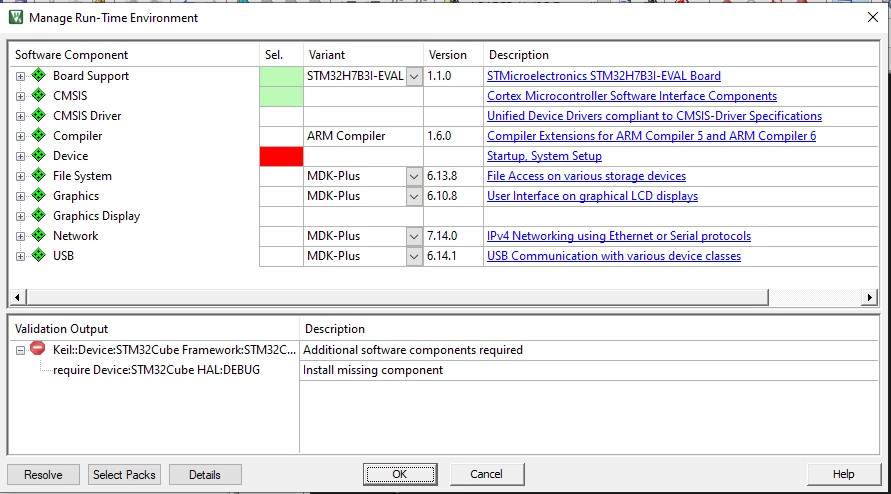Click the ARM Compiler variant cell
Image resolution: width=891 pixels, height=494 pixels.
tap(363, 136)
